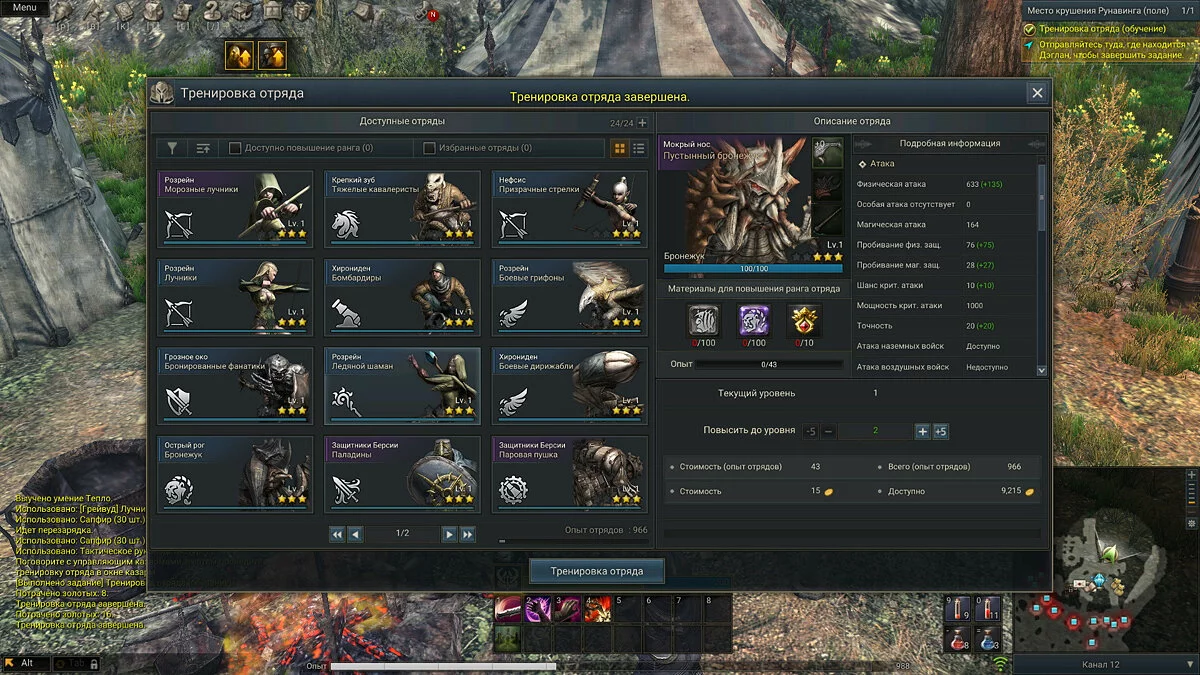Click purple rank-up material icon 0/100
This screenshot has width=1200, height=675.
tap(753, 319)
